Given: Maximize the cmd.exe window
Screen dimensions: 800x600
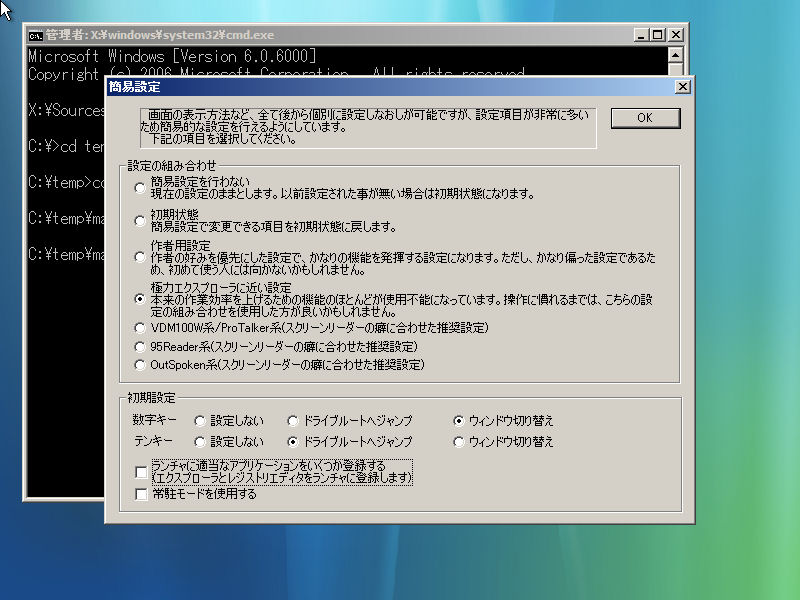Looking at the screenshot, I should [x=658, y=35].
